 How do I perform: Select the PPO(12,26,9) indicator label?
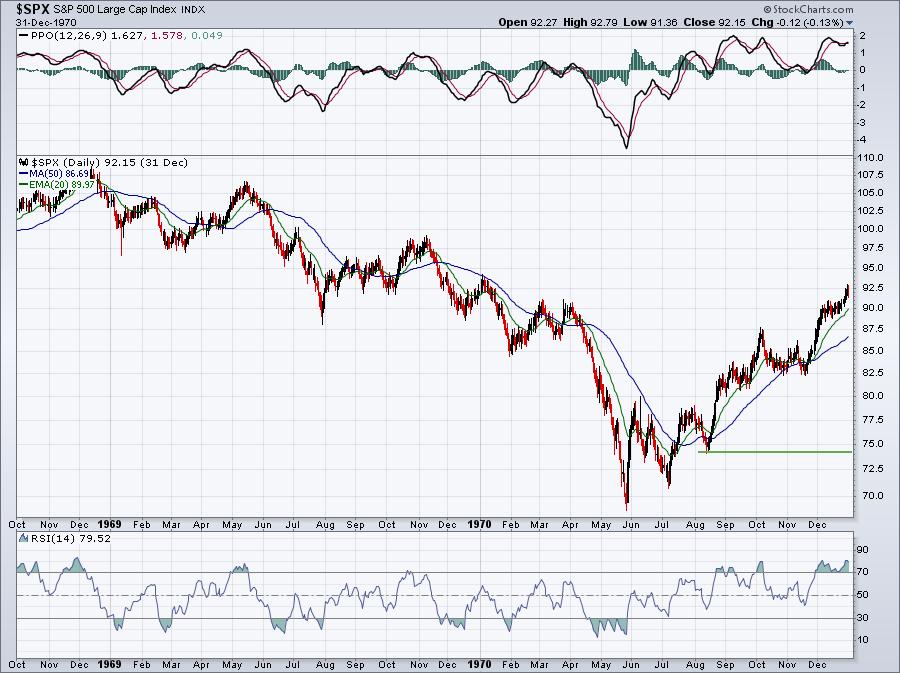tap(70, 35)
